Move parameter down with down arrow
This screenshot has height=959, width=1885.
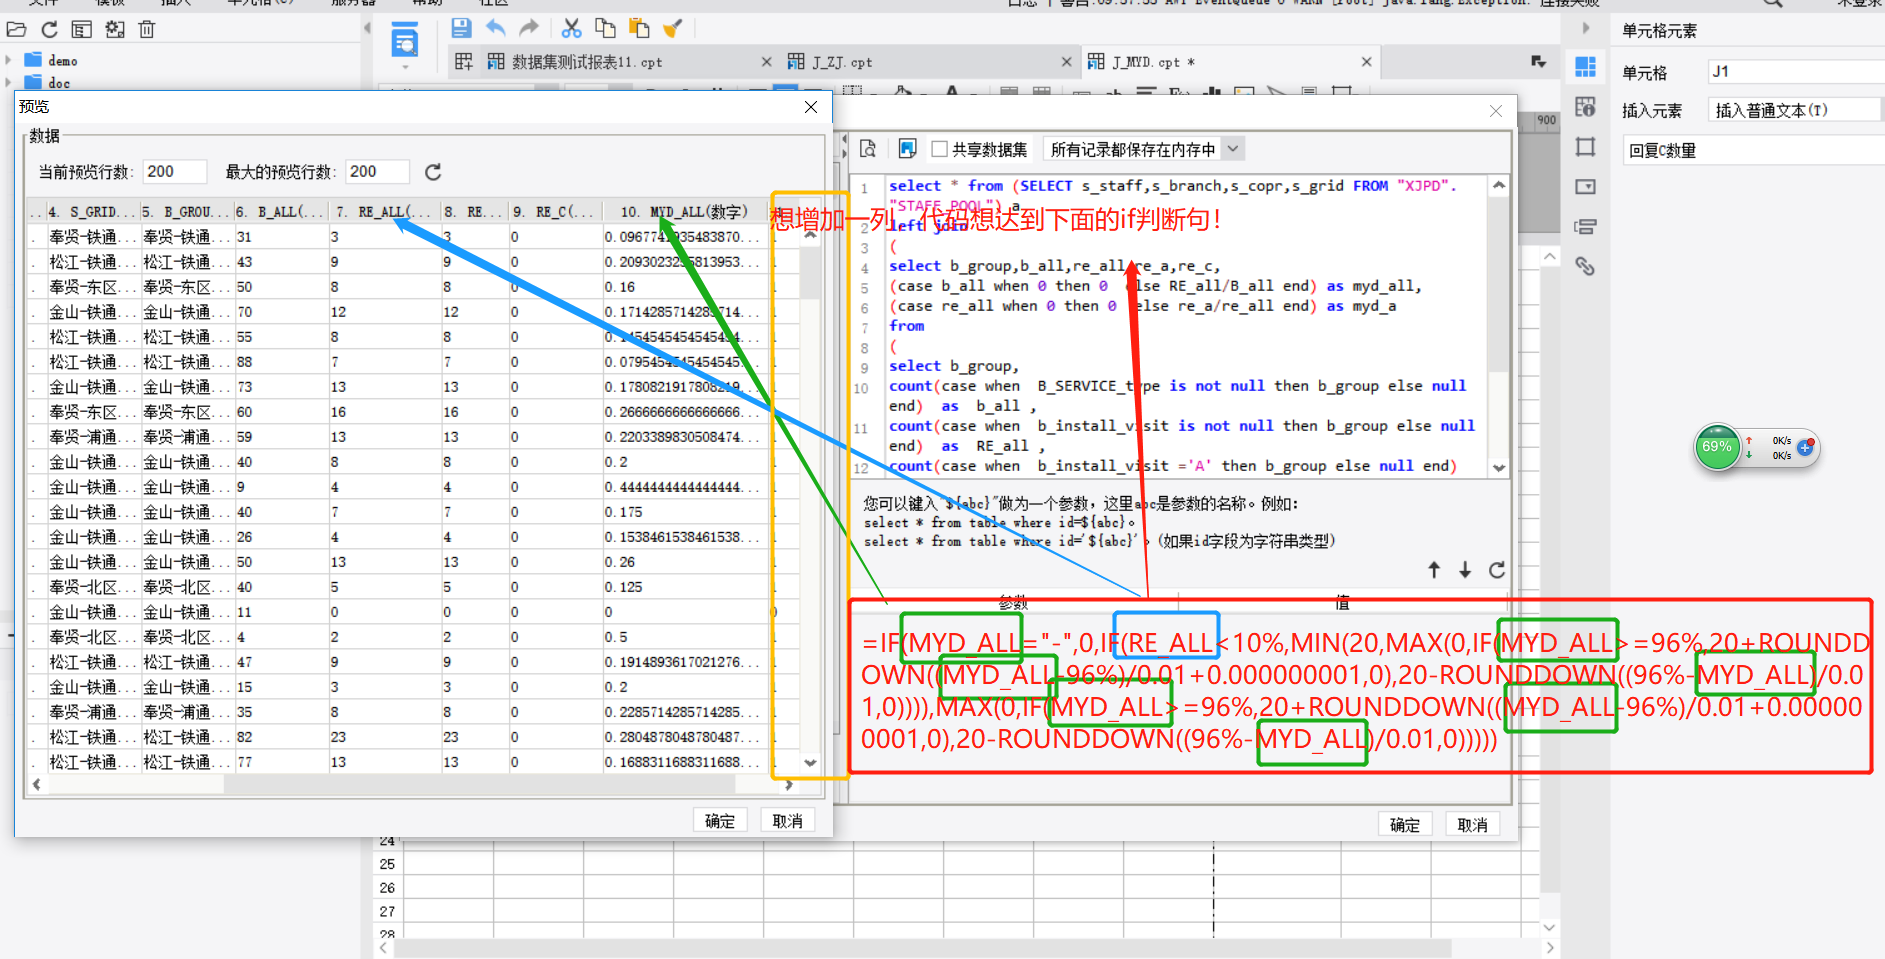[x=1465, y=570]
